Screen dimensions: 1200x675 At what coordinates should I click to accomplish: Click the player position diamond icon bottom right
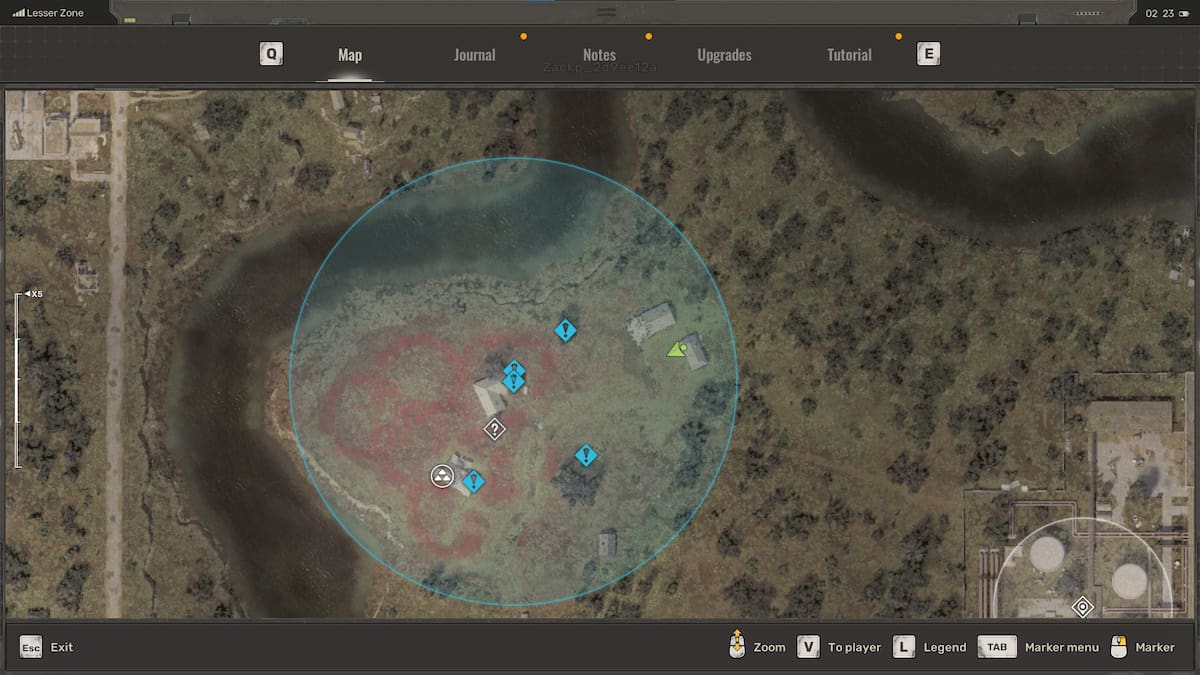[x=1082, y=607]
